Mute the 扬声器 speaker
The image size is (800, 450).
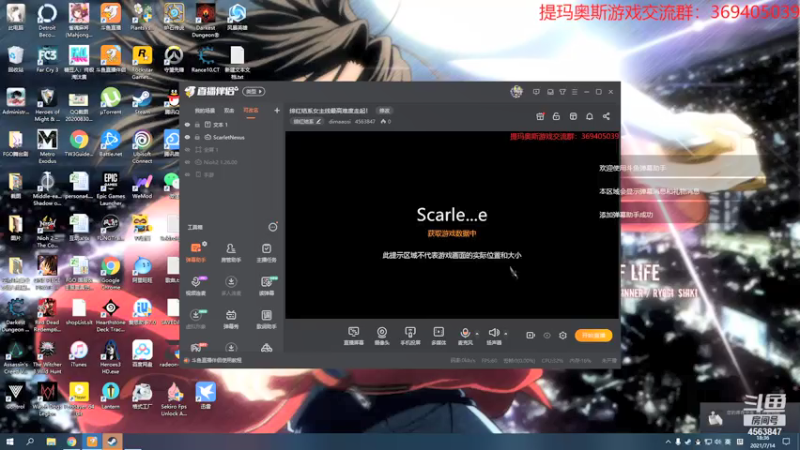[493, 336]
